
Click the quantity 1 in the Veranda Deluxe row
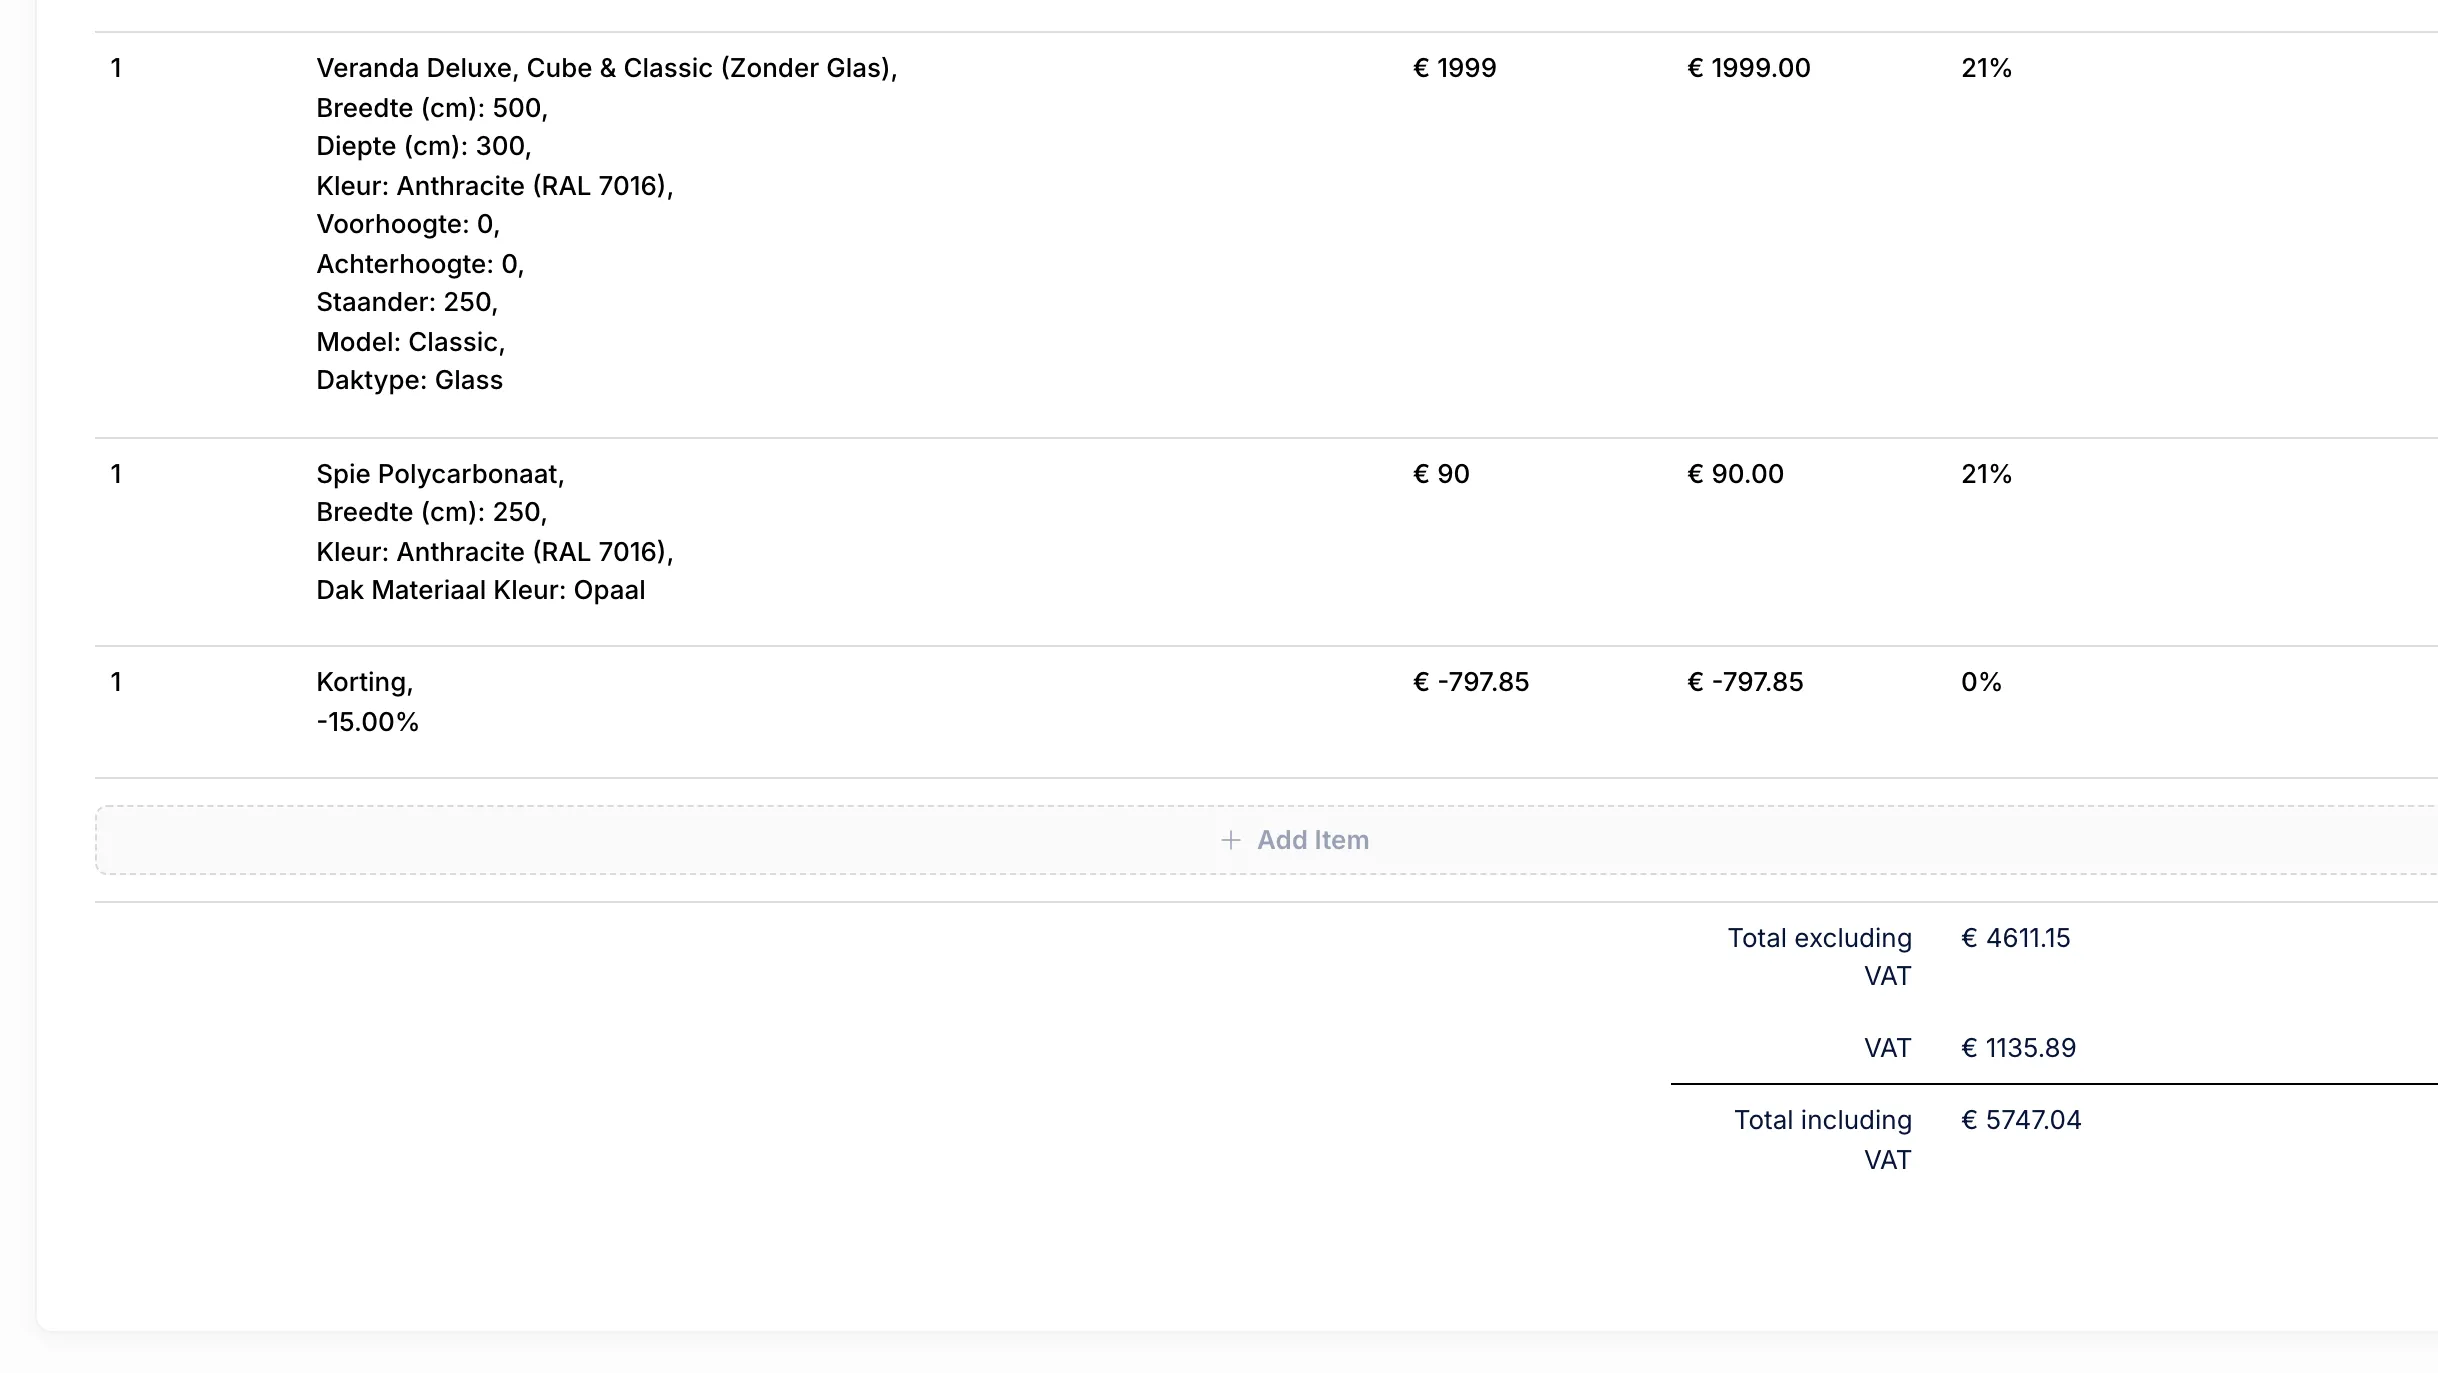point(116,68)
